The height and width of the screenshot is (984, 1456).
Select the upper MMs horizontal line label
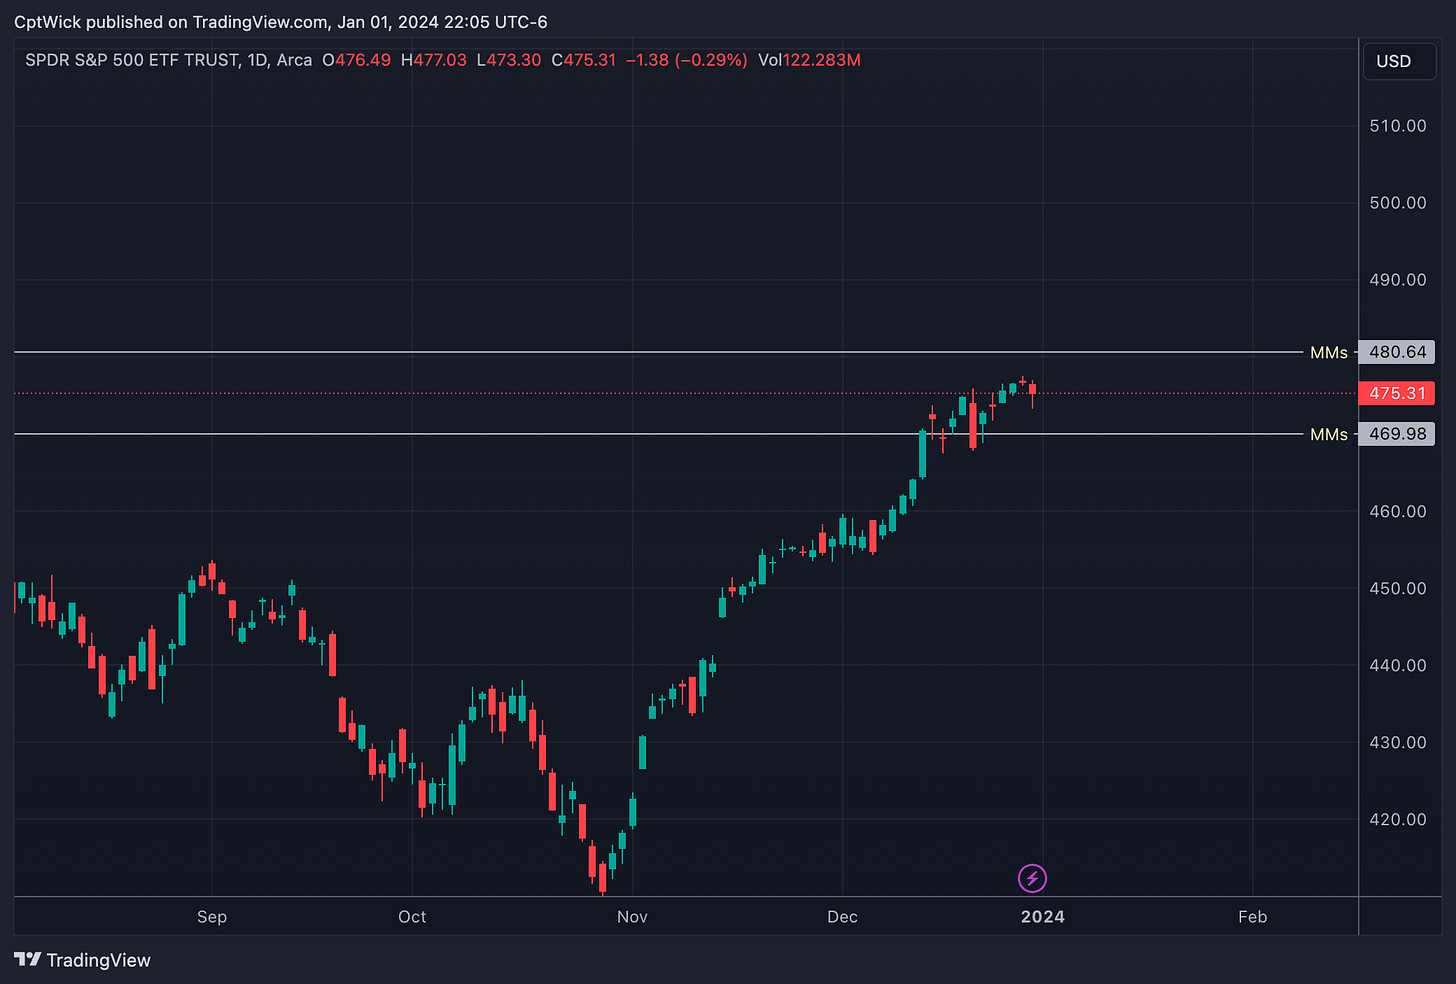point(1329,352)
